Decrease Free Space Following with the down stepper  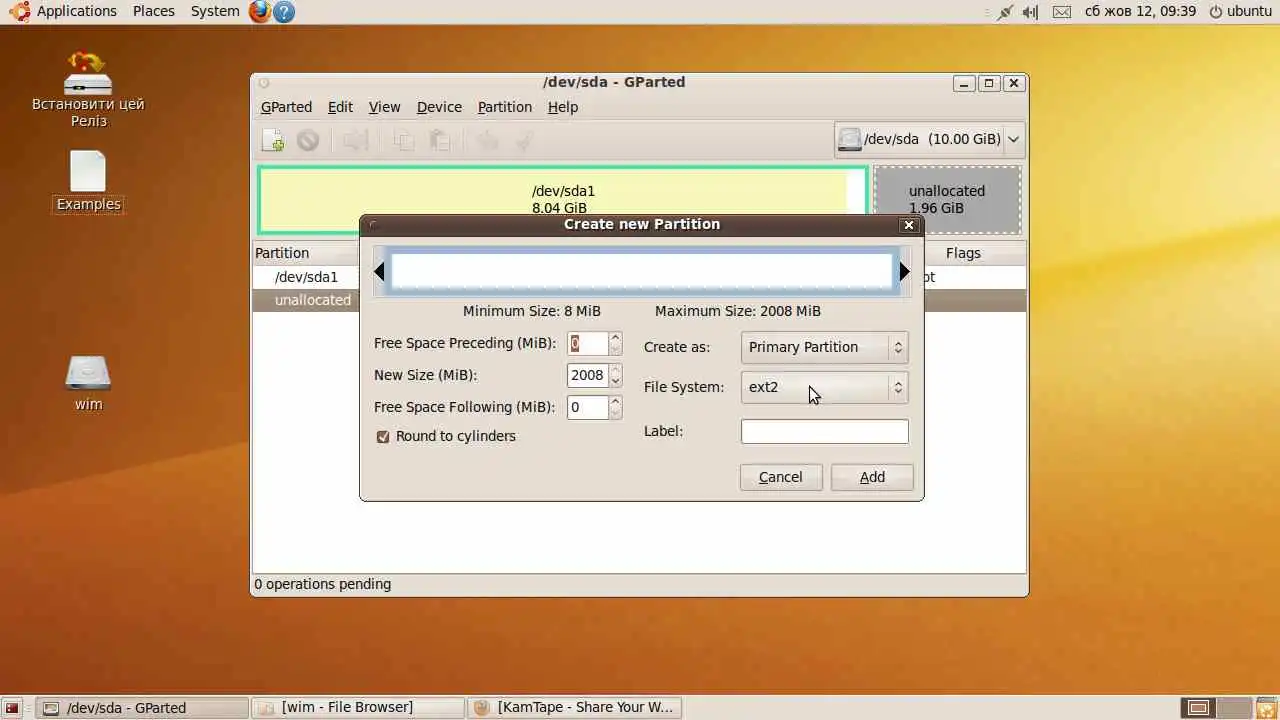(x=615, y=414)
